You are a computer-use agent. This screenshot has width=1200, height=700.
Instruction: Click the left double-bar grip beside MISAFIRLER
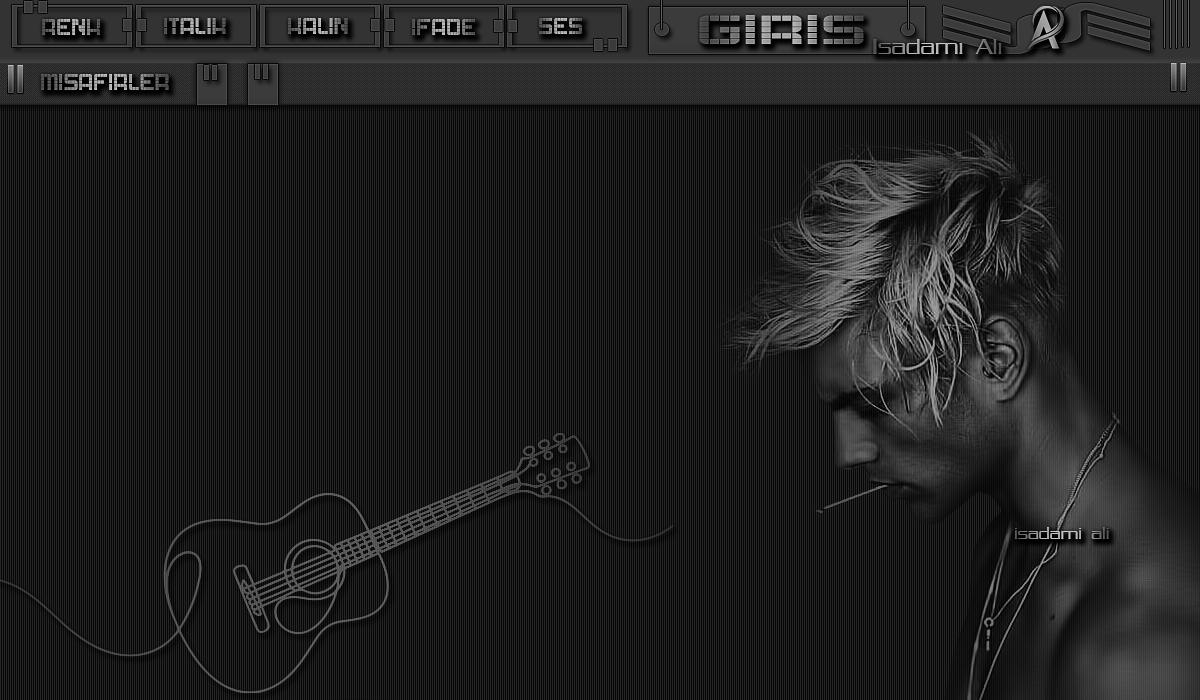15,79
